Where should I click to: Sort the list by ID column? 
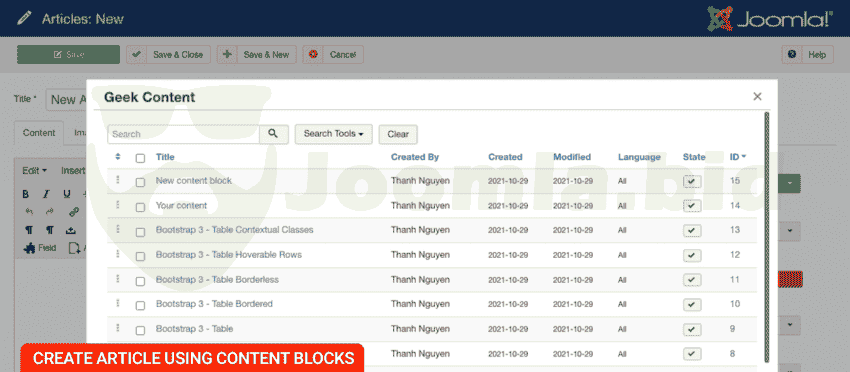pyautogui.click(x=738, y=157)
